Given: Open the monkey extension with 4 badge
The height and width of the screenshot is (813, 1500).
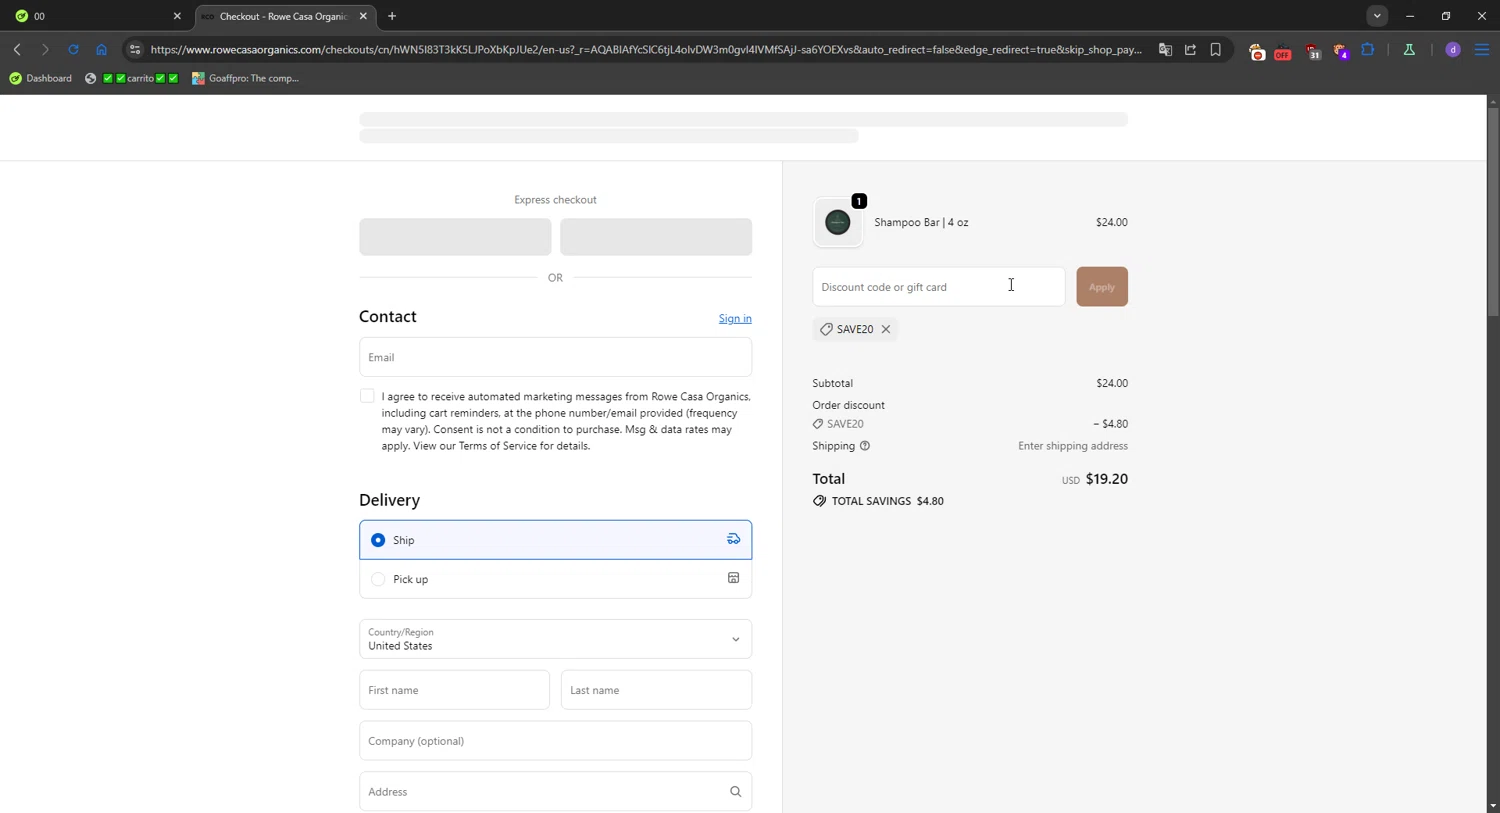Looking at the screenshot, I should tap(1341, 51).
